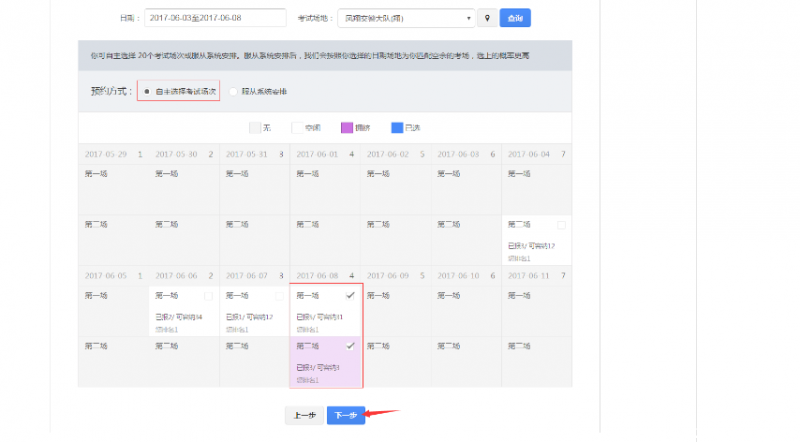The image size is (800, 442).
Task: Click the 2017-06-04 date column header
Action: (537, 154)
